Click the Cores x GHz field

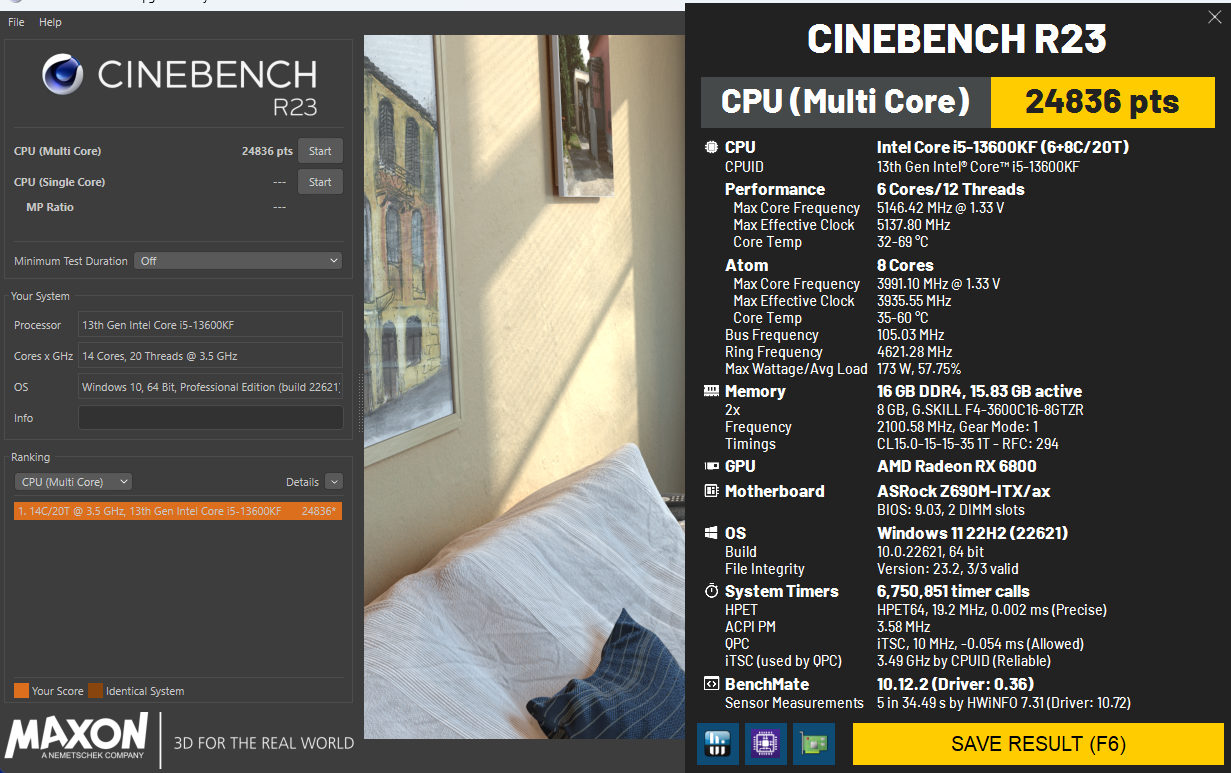pyautogui.click(x=210, y=356)
